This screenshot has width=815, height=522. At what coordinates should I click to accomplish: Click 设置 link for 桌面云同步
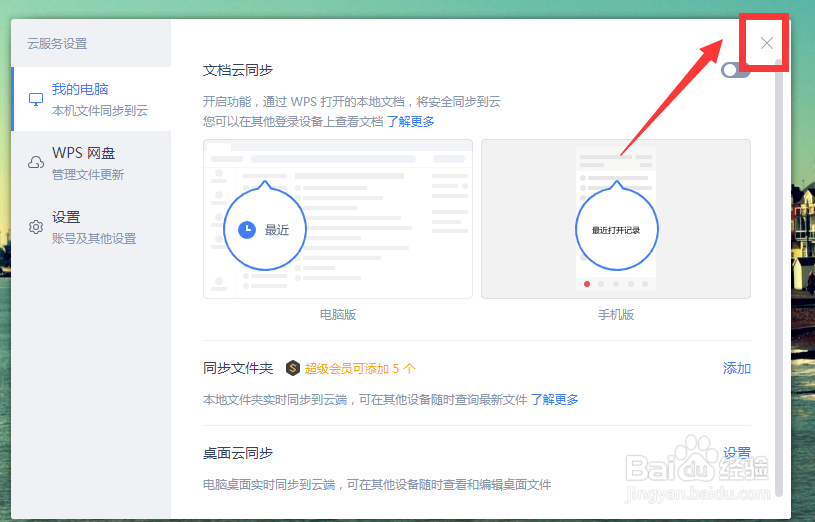pyautogui.click(x=737, y=453)
